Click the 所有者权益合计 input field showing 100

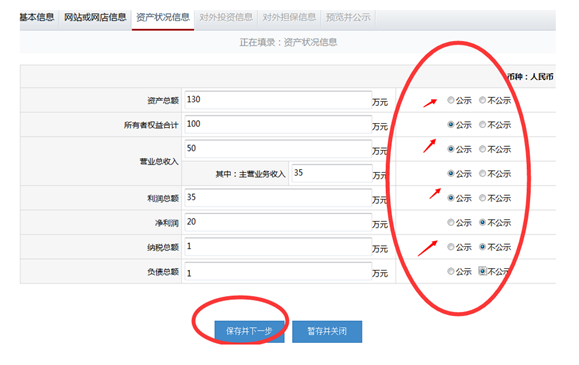click(x=278, y=124)
